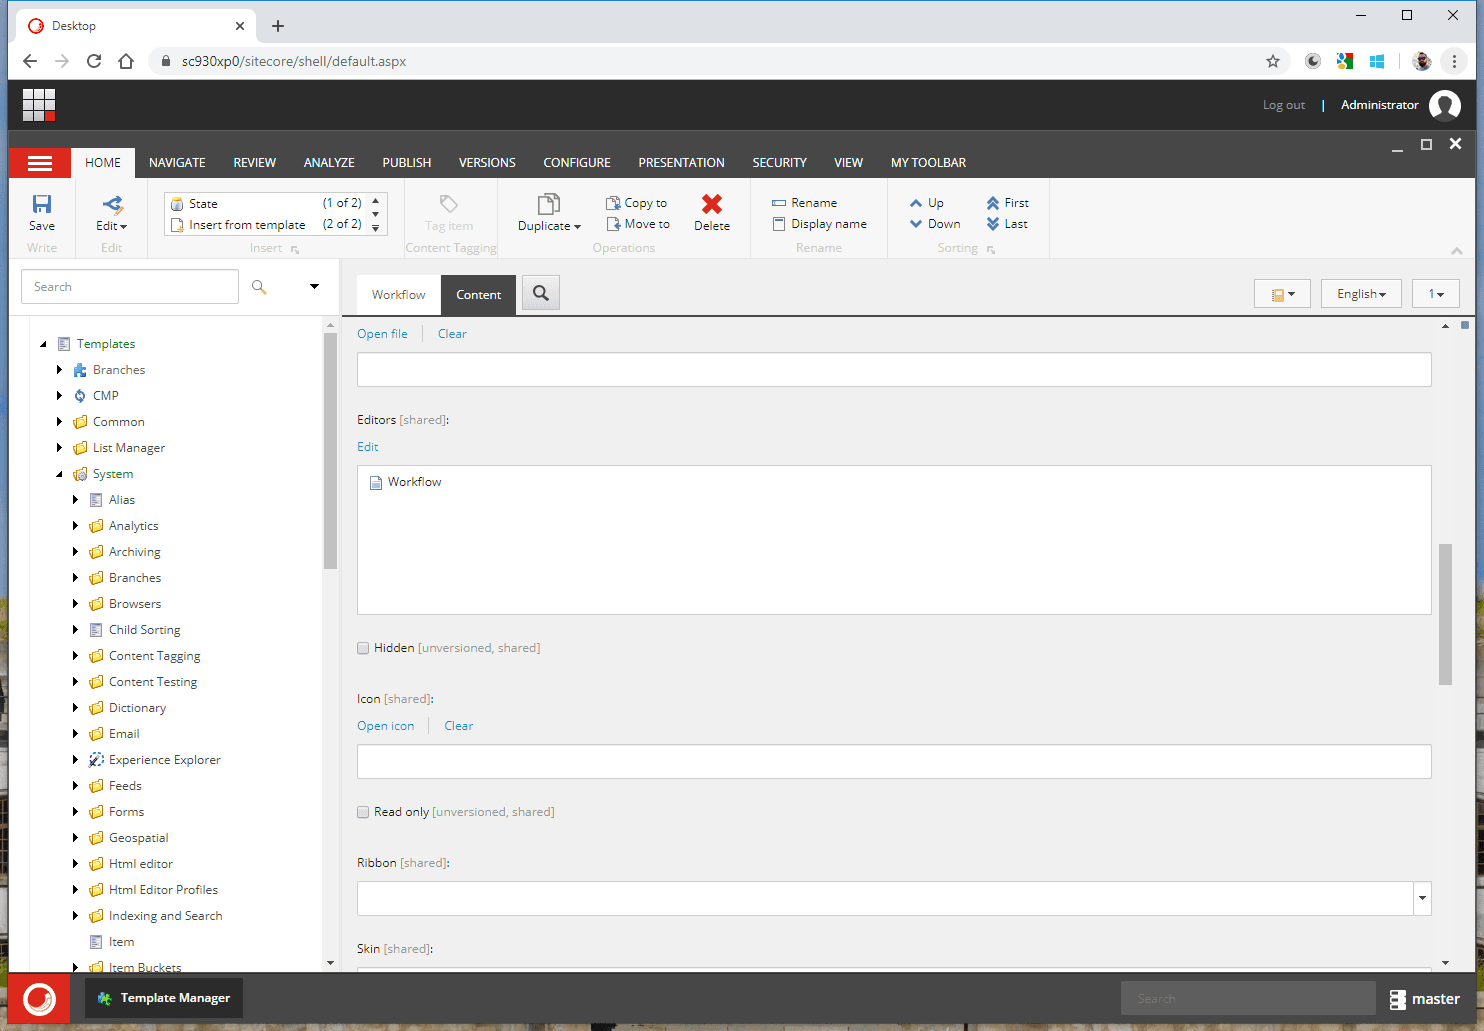The height and width of the screenshot is (1031, 1484).
Task: Open the English language dropdown
Action: [1361, 294]
